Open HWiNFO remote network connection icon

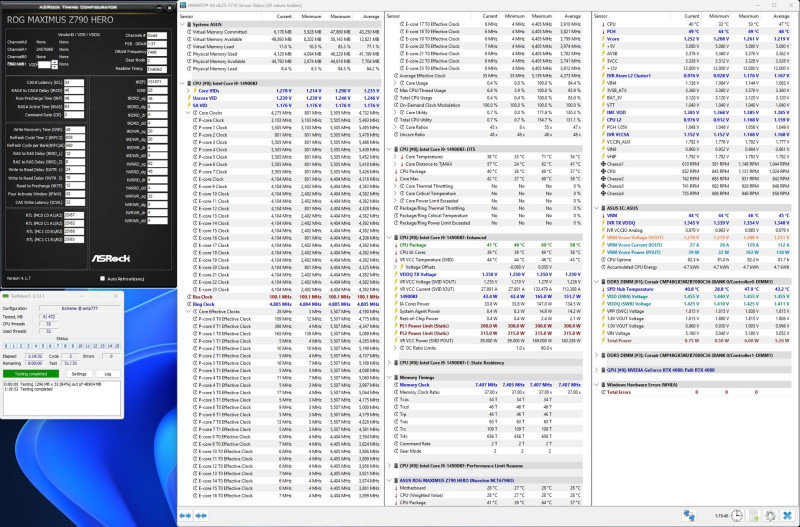[x=689, y=515]
